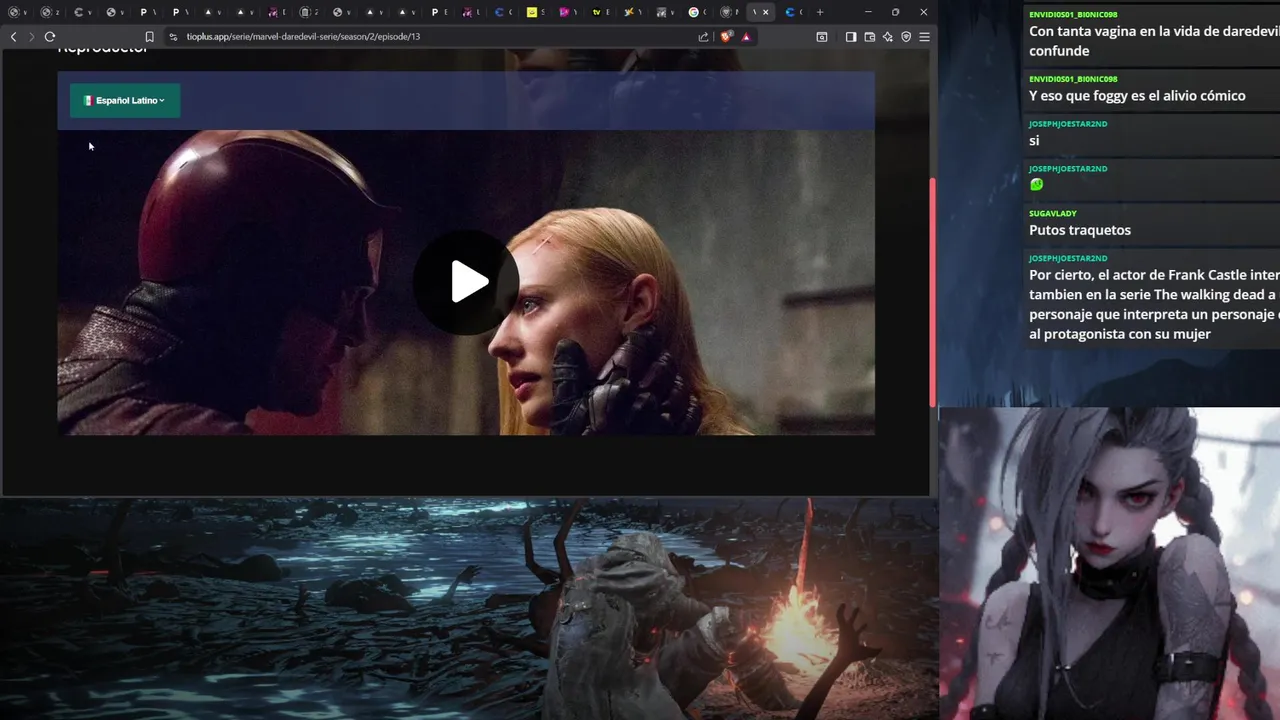The height and width of the screenshot is (720, 1280).
Task: Reload the tioplus.app page
Action: tap(49, 37)
